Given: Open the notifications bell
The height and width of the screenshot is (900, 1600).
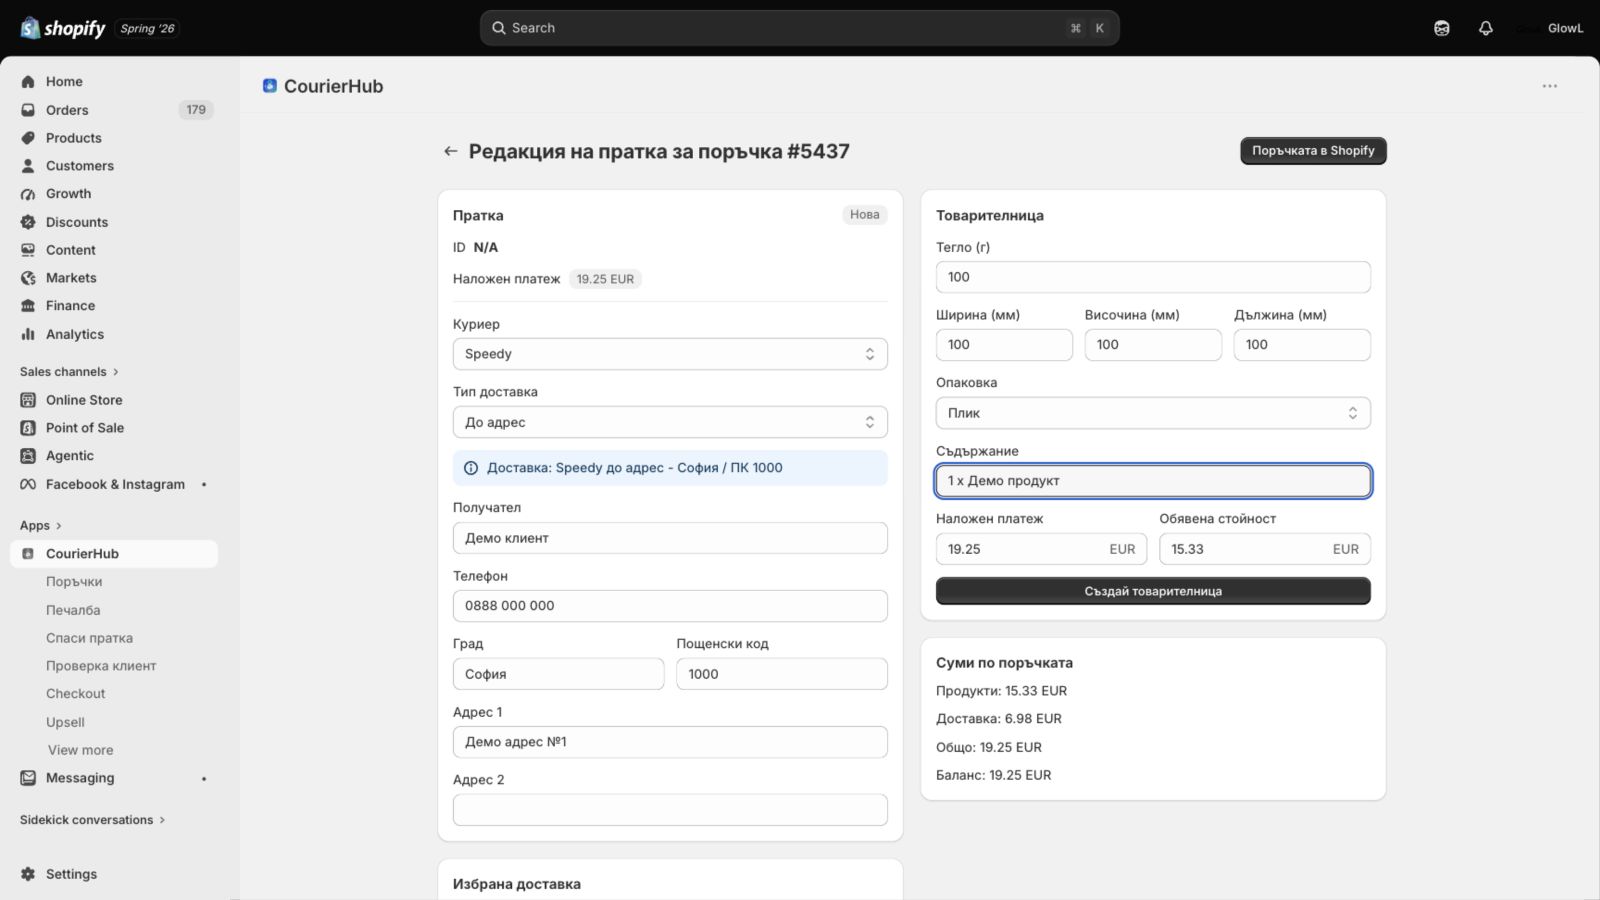Looking at the screenshot, I should [1486, 28].
